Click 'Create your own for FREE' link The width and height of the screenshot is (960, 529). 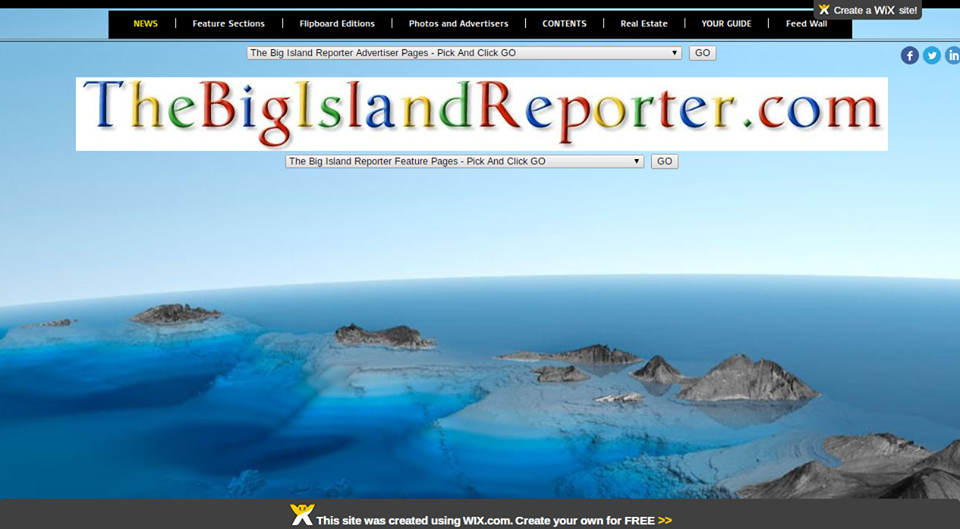pyautogui.click(x=585, y=520)
